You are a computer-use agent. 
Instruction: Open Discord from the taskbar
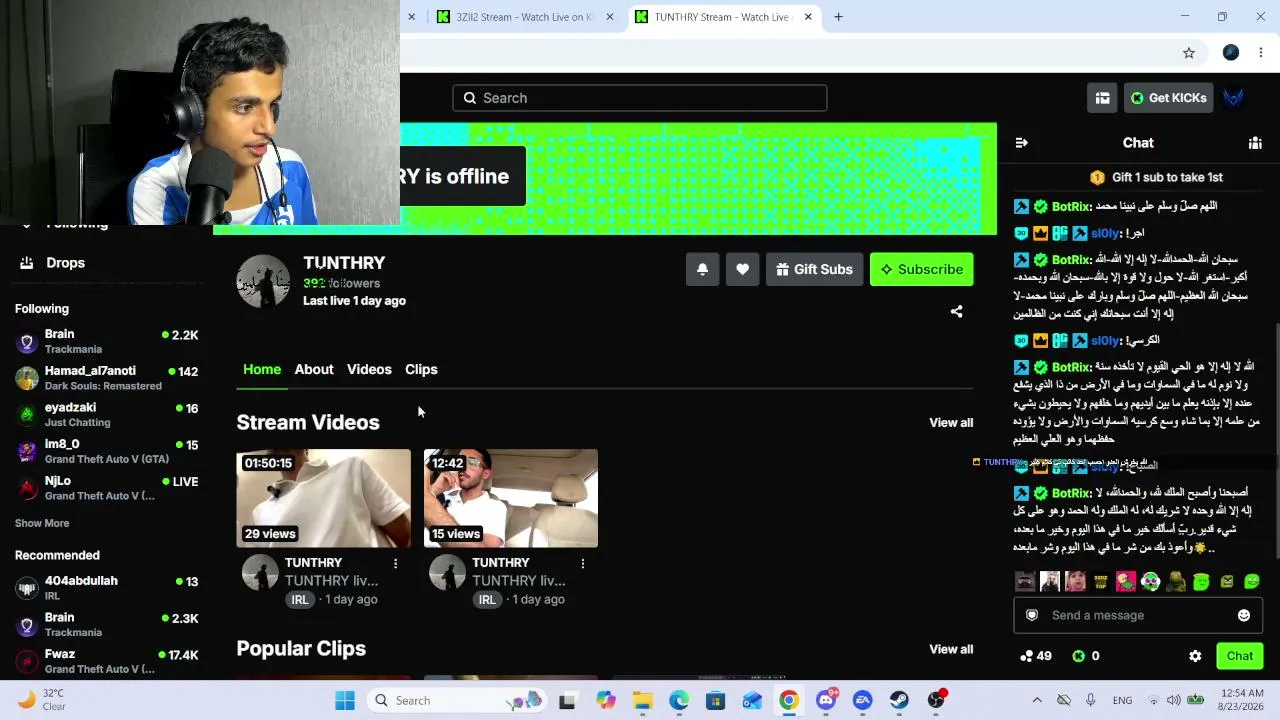pos(826,700)
